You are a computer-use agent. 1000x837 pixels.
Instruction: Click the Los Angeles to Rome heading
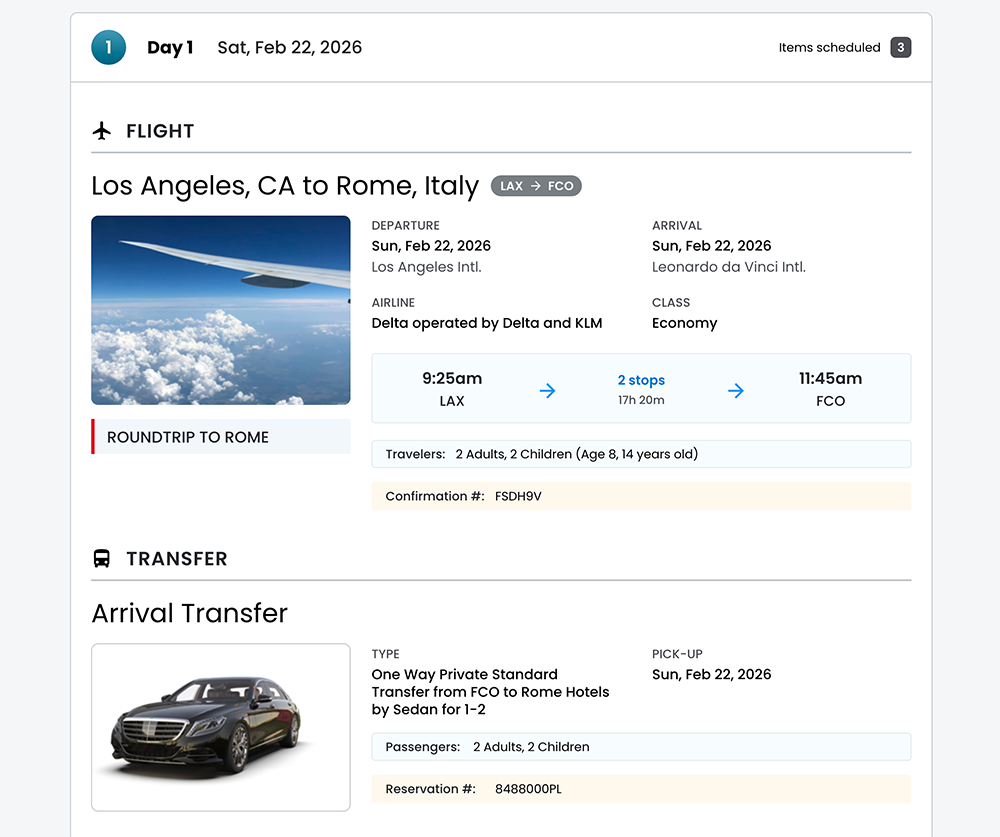pos(285,186)
